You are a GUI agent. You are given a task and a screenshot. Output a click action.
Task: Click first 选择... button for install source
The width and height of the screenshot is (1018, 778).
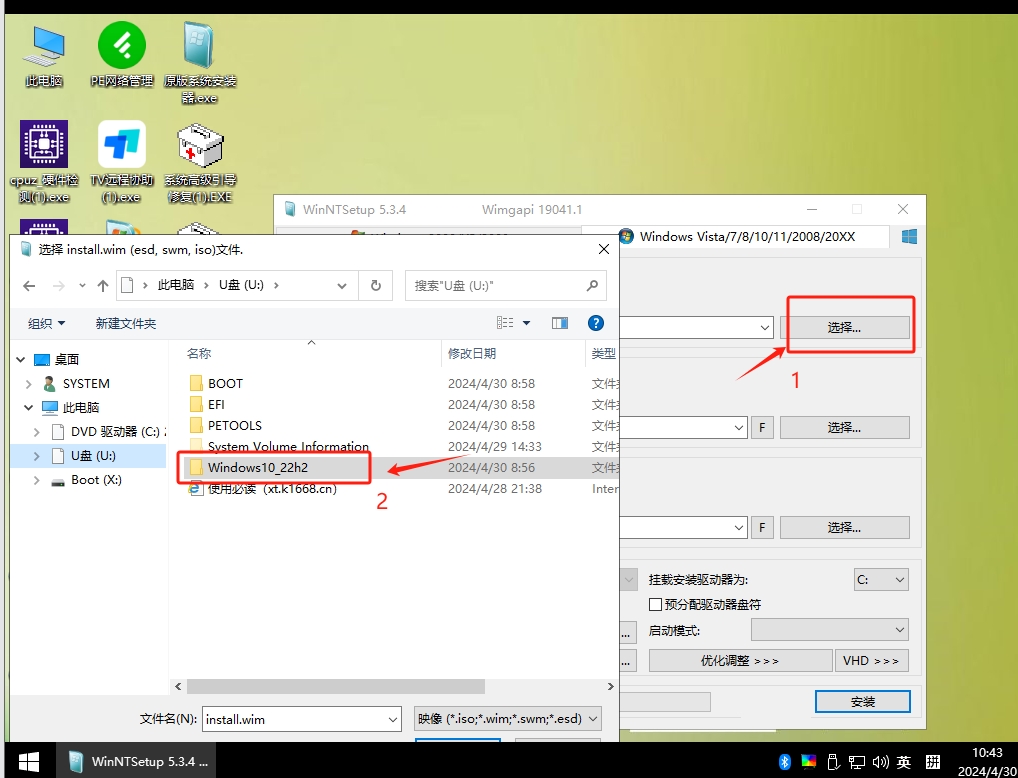[x=845, y=328]
